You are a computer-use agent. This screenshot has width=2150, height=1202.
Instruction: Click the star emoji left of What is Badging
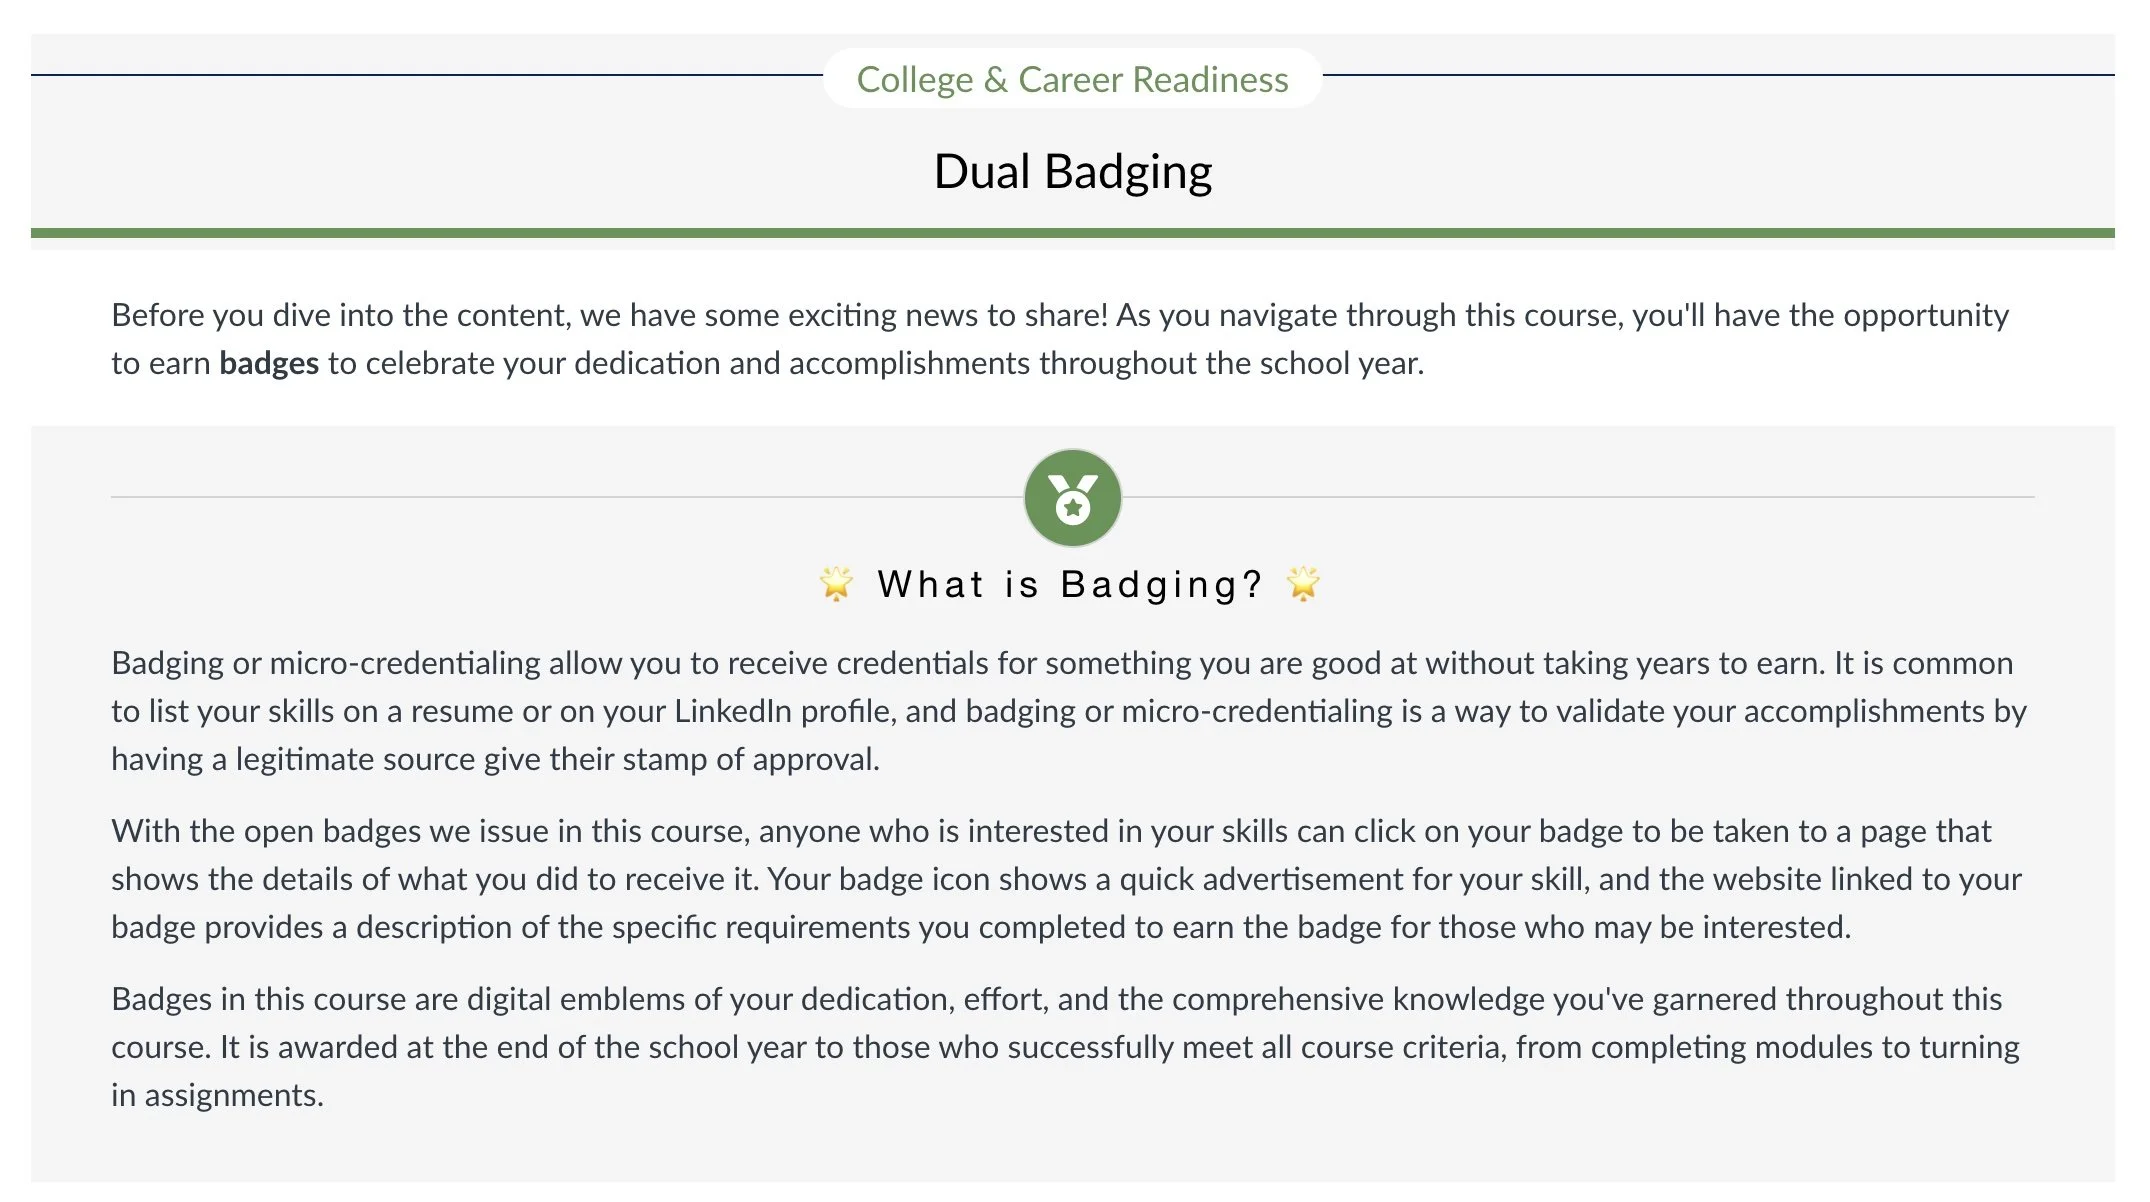coord(836,583)
